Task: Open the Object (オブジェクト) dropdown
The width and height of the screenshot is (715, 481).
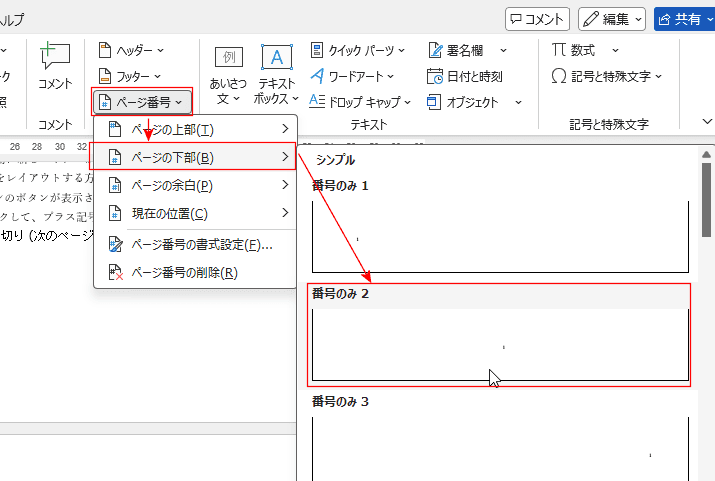Action: click(518, 102)
